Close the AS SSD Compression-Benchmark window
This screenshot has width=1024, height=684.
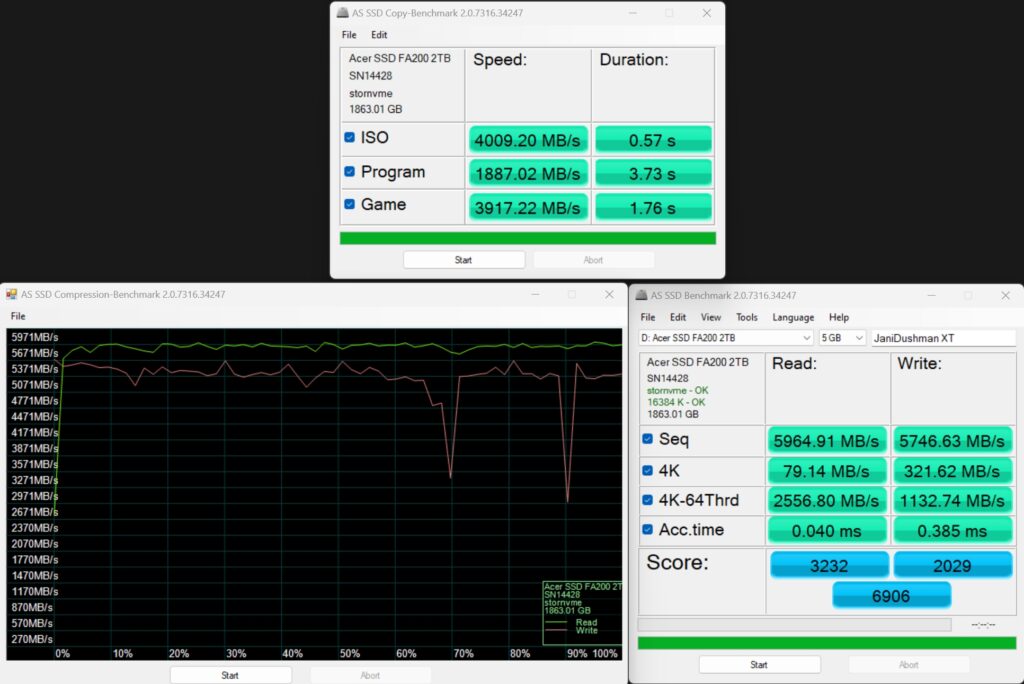tap(609, 294)
